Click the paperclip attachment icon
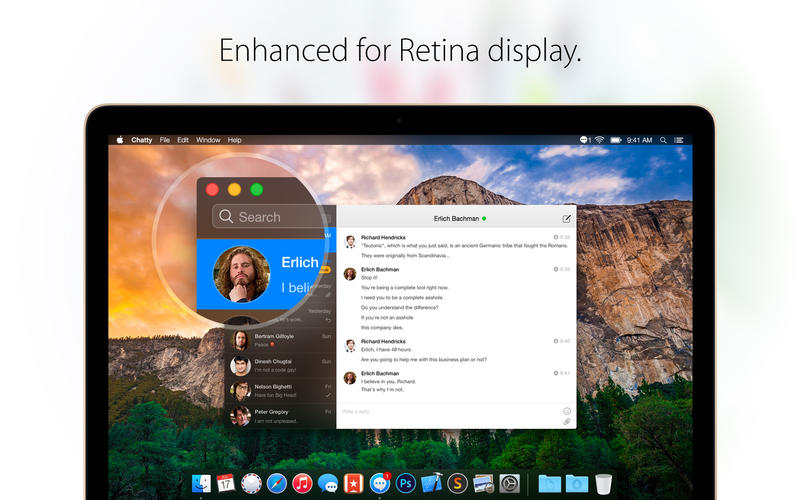 pyautogui.click(x=567, y=421)
